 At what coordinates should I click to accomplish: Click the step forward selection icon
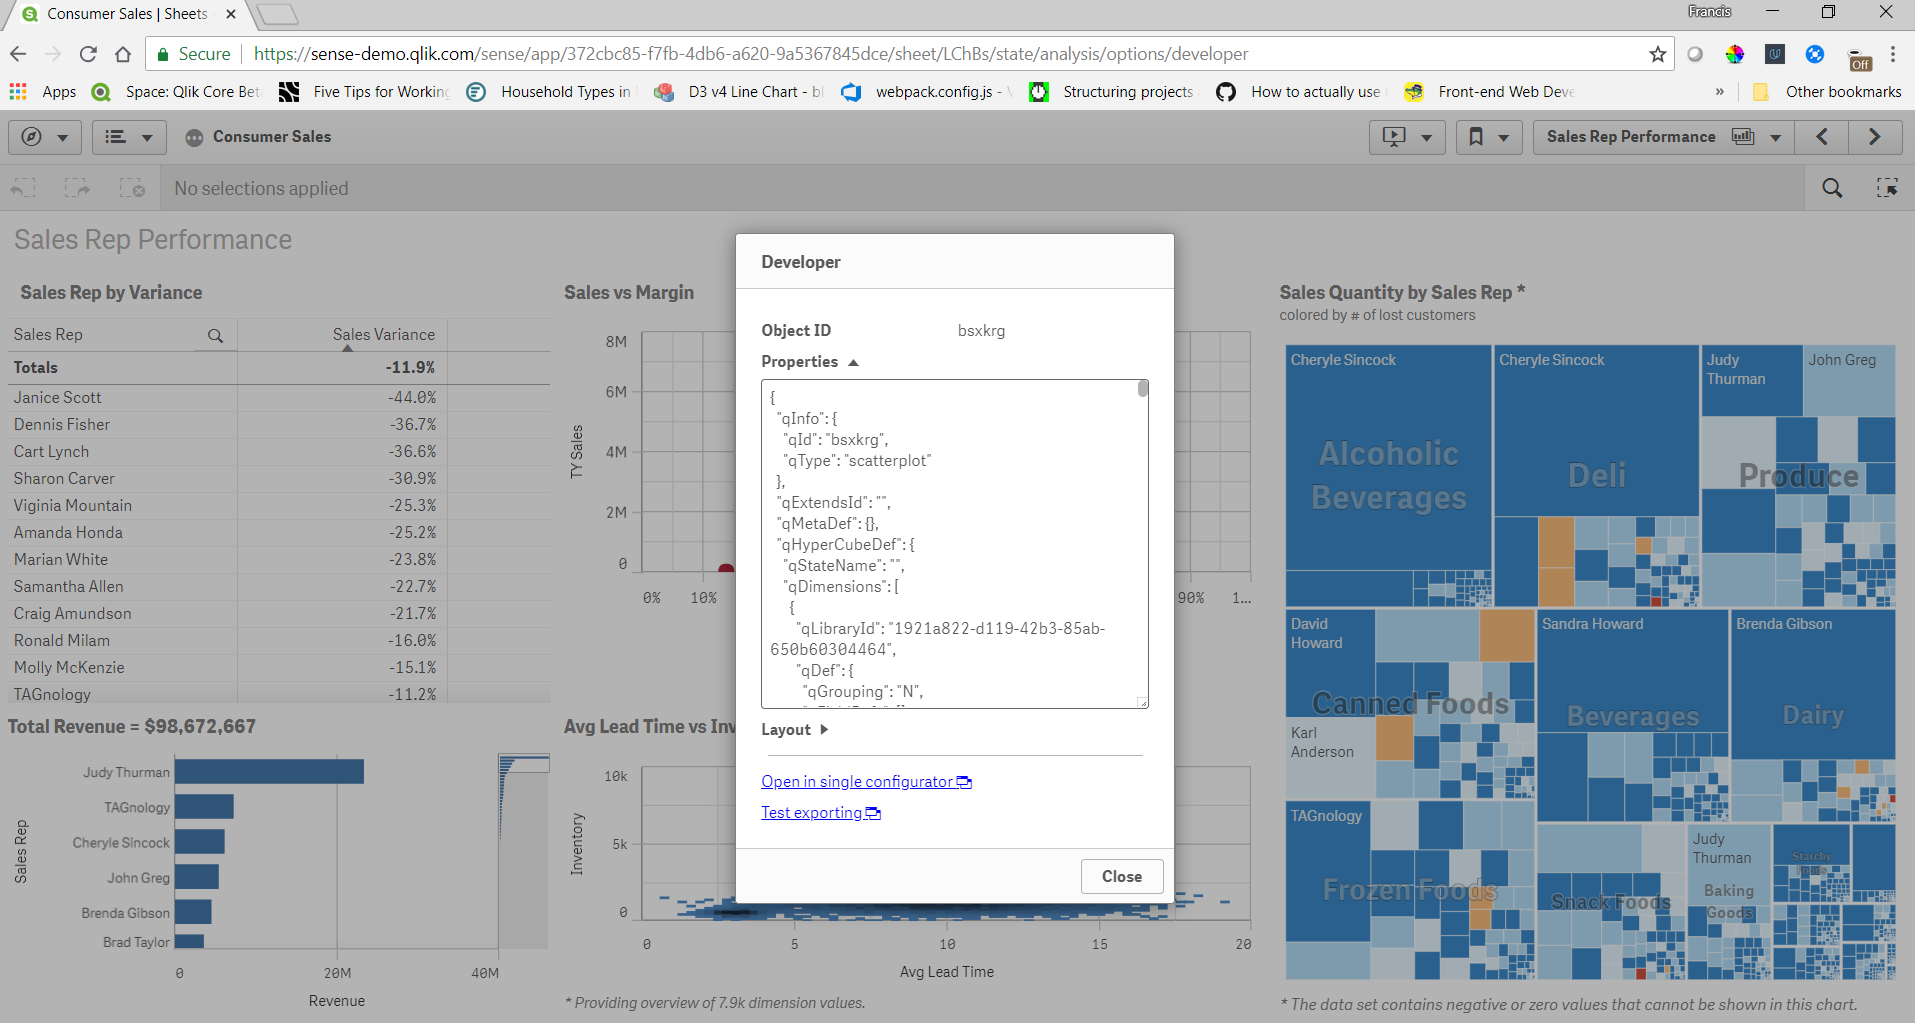77,188
